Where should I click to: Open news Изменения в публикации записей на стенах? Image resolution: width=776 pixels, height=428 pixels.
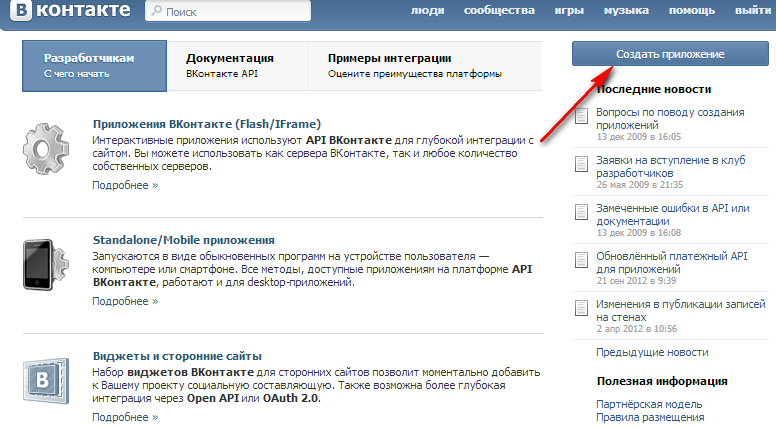tap(680, 311)
